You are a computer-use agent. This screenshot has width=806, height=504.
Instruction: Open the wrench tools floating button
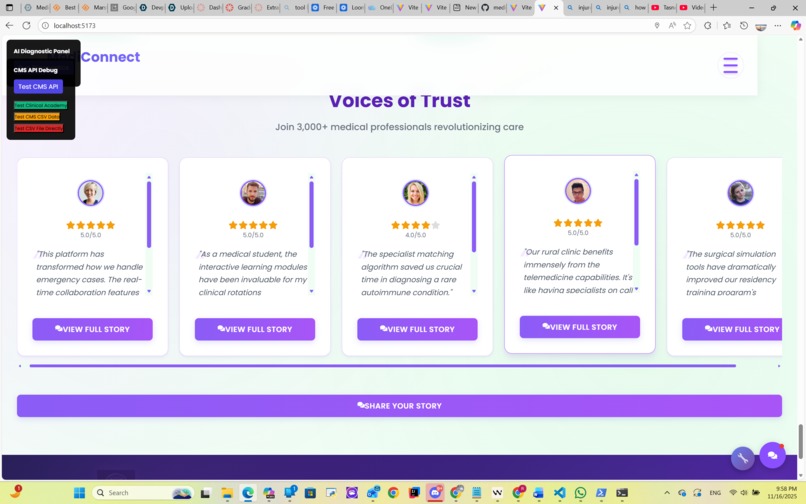click(x=742, y=458)
